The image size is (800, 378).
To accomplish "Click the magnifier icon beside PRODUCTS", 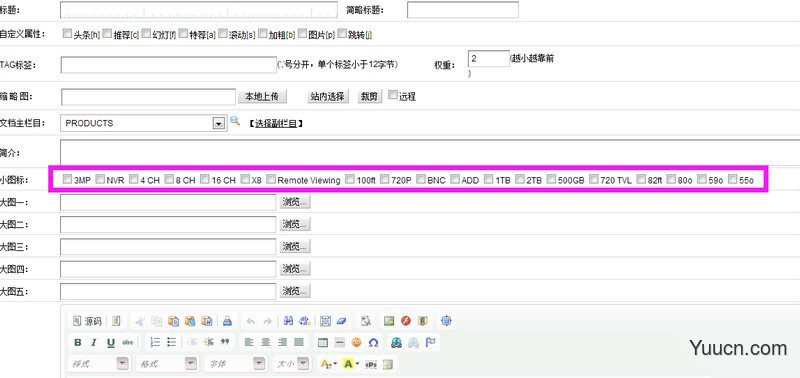I will pyautogui.click(x=235, y=121).
